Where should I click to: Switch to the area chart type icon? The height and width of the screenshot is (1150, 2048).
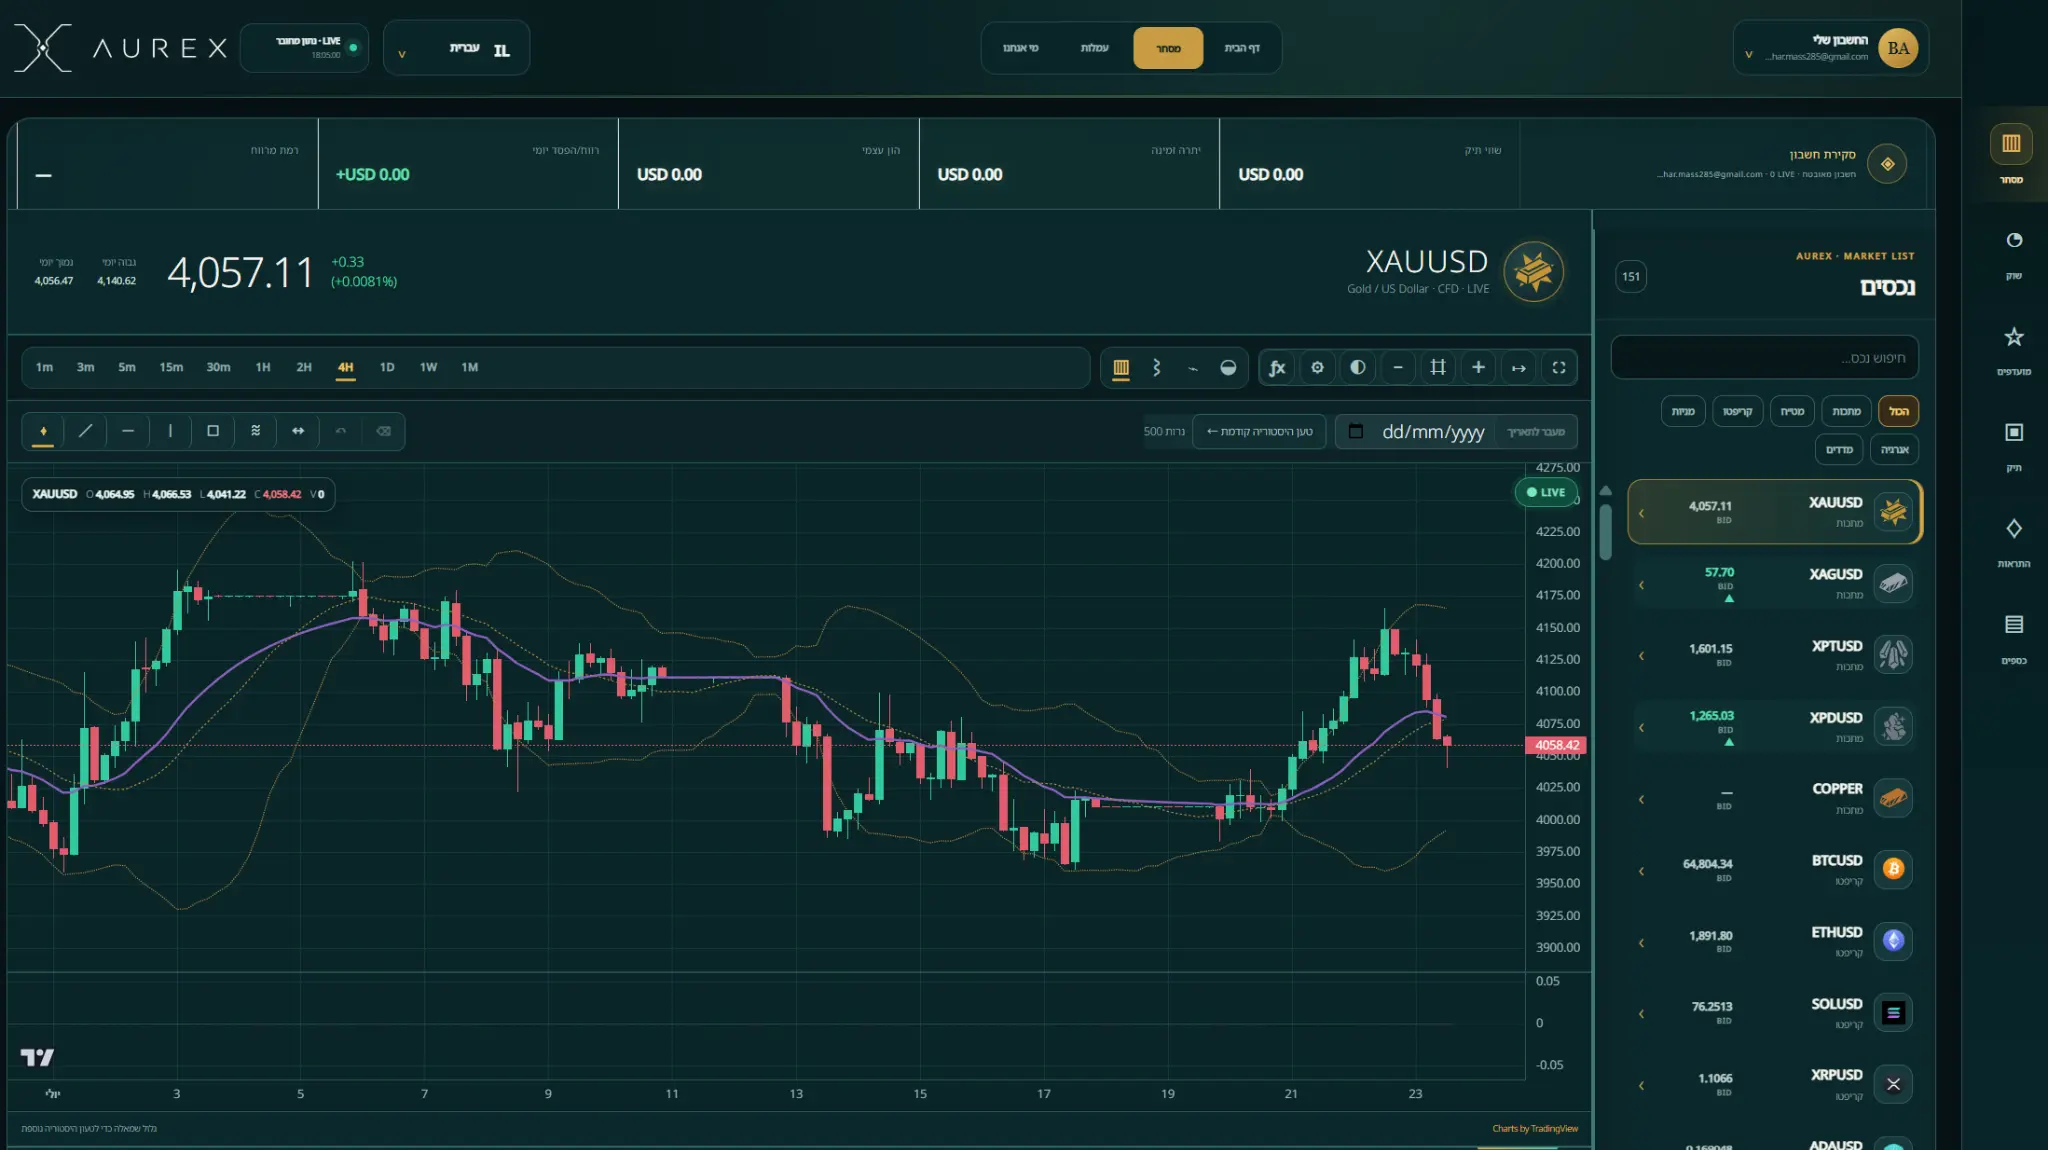pos(1228,368)
